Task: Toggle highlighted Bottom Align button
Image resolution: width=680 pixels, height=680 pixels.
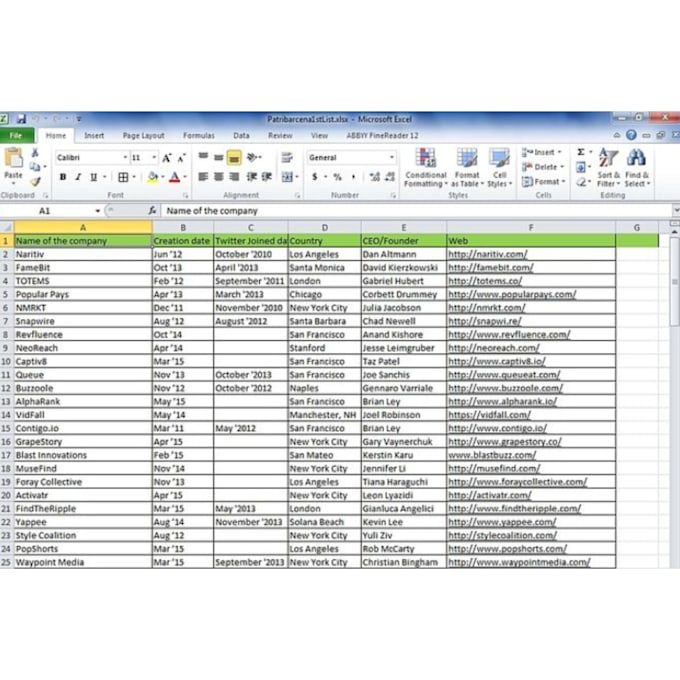Action: [x=234, y=158]
